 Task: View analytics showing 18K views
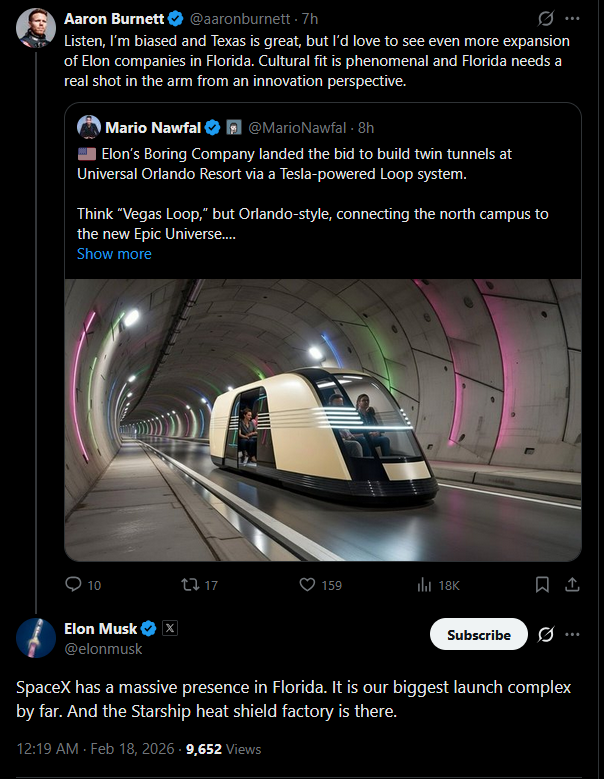pyautogui.click(x=424, y=585)
